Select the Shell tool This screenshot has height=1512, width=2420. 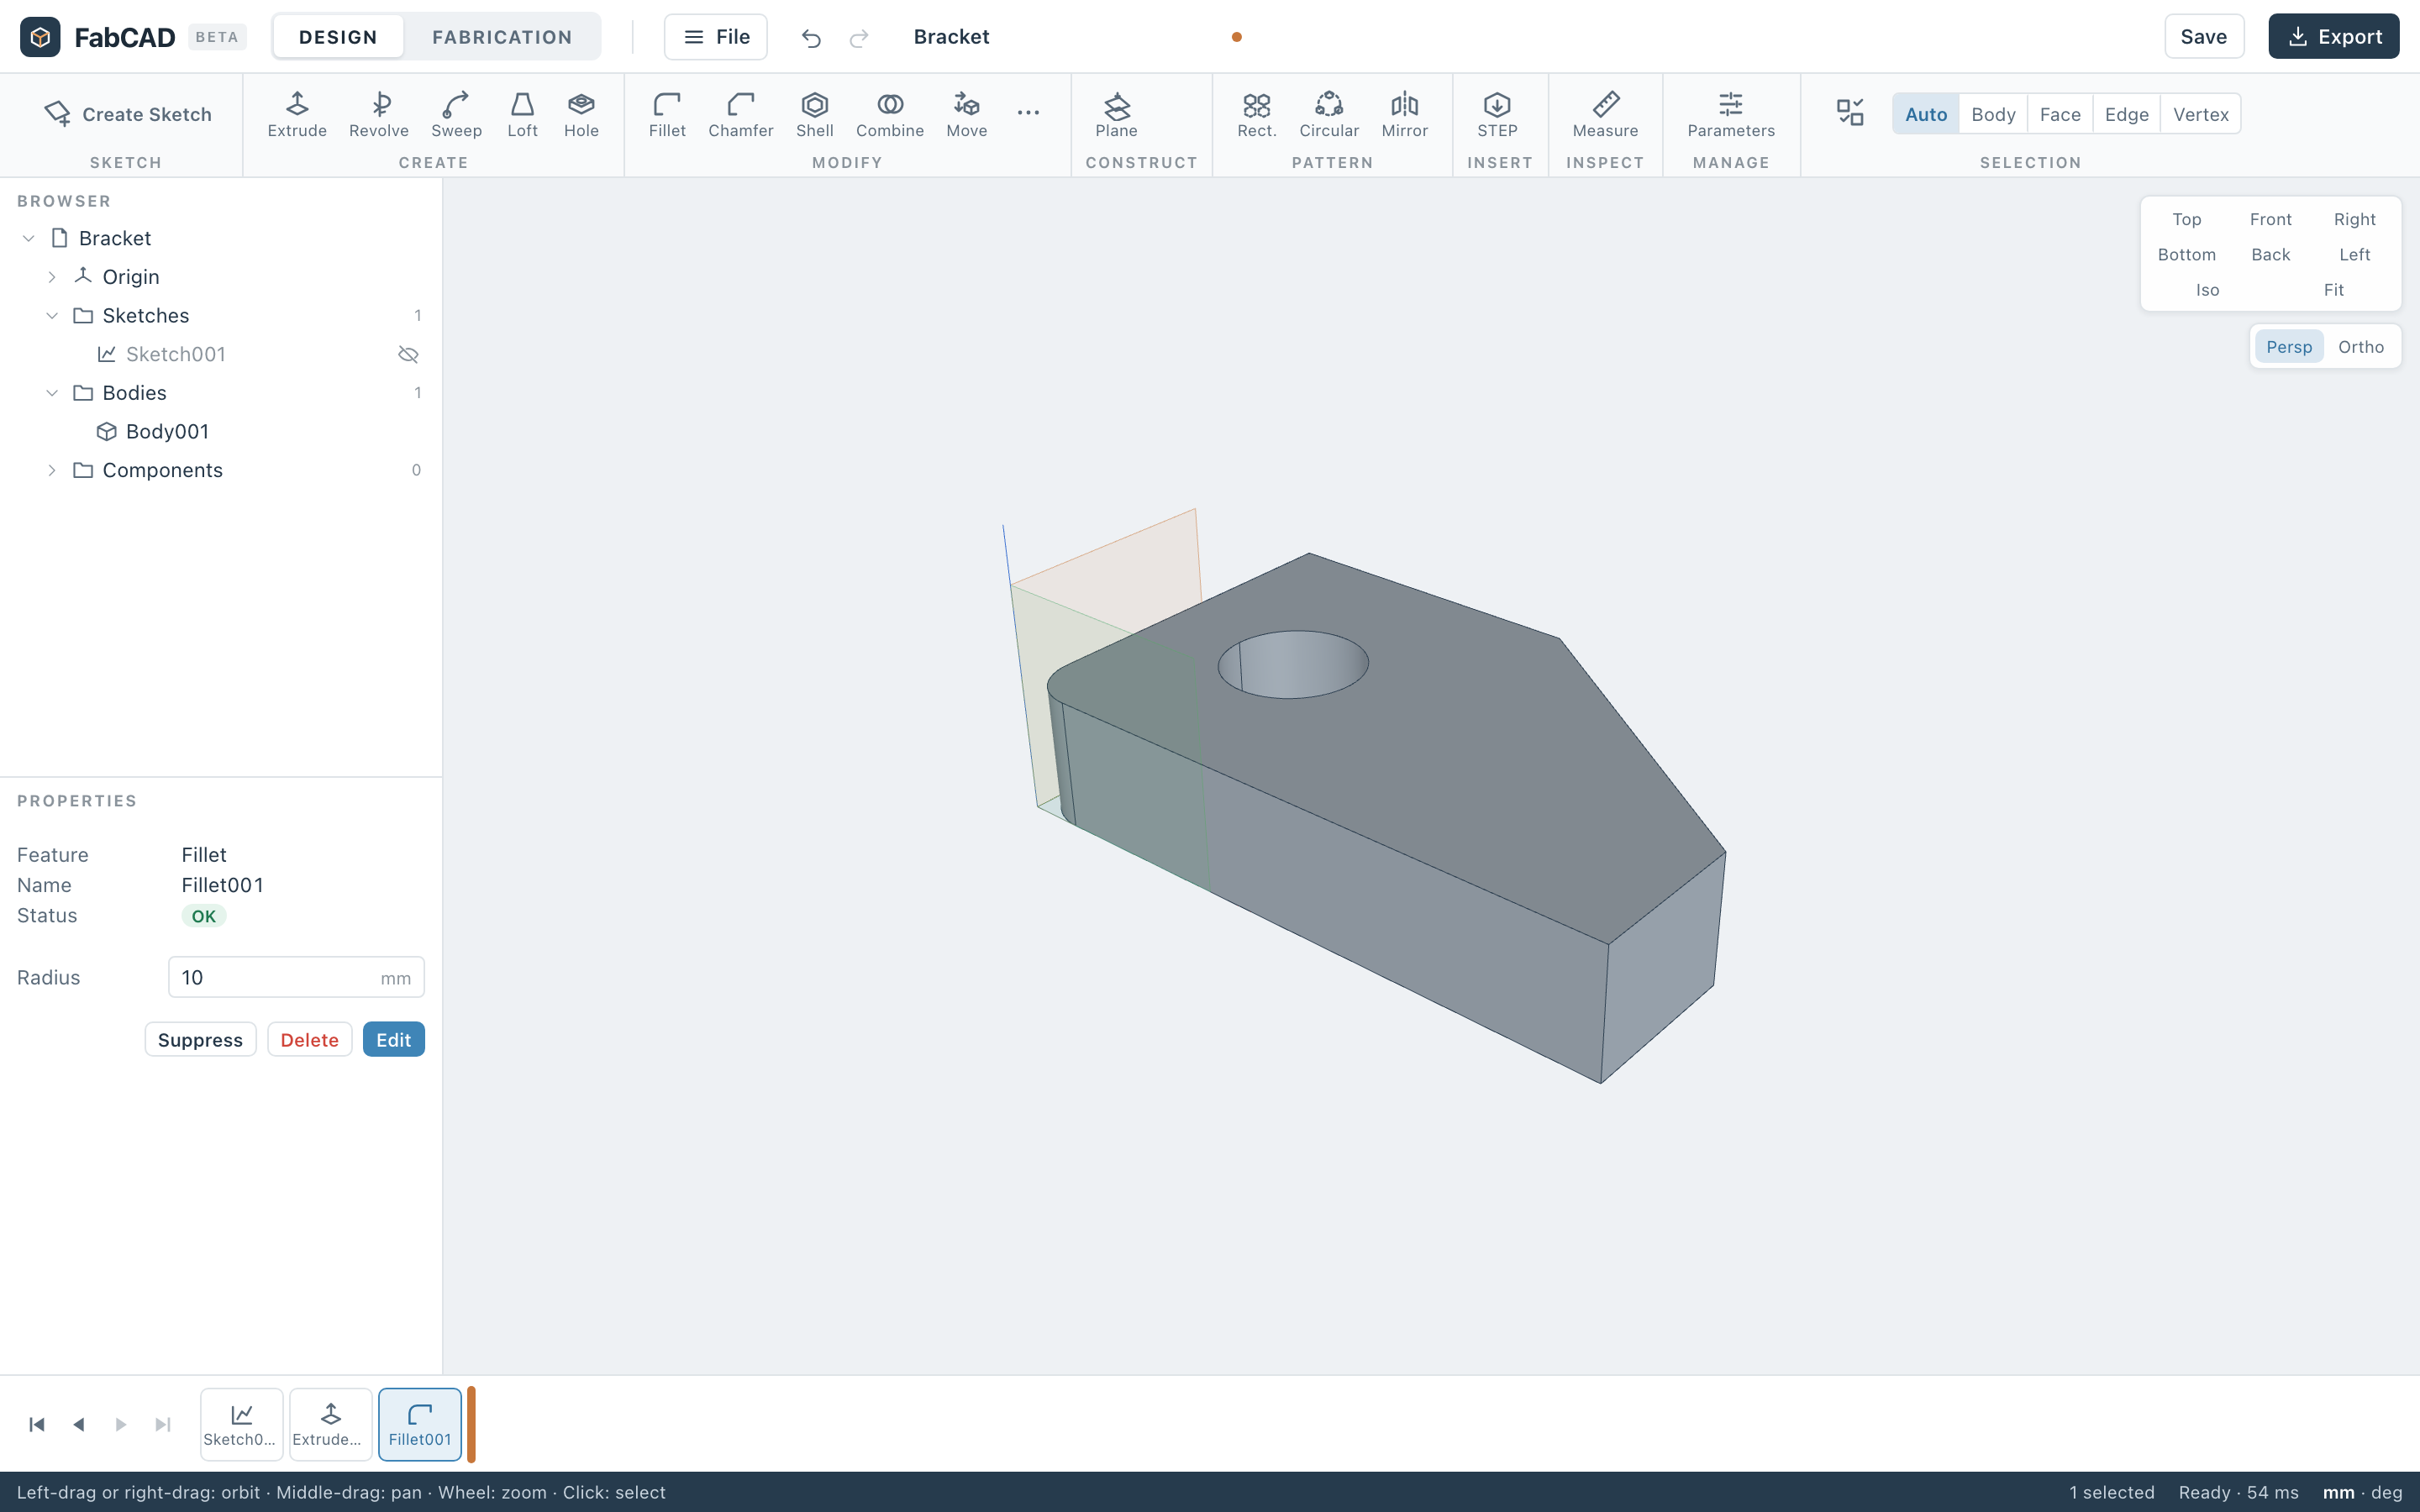[x=814, y=115]
